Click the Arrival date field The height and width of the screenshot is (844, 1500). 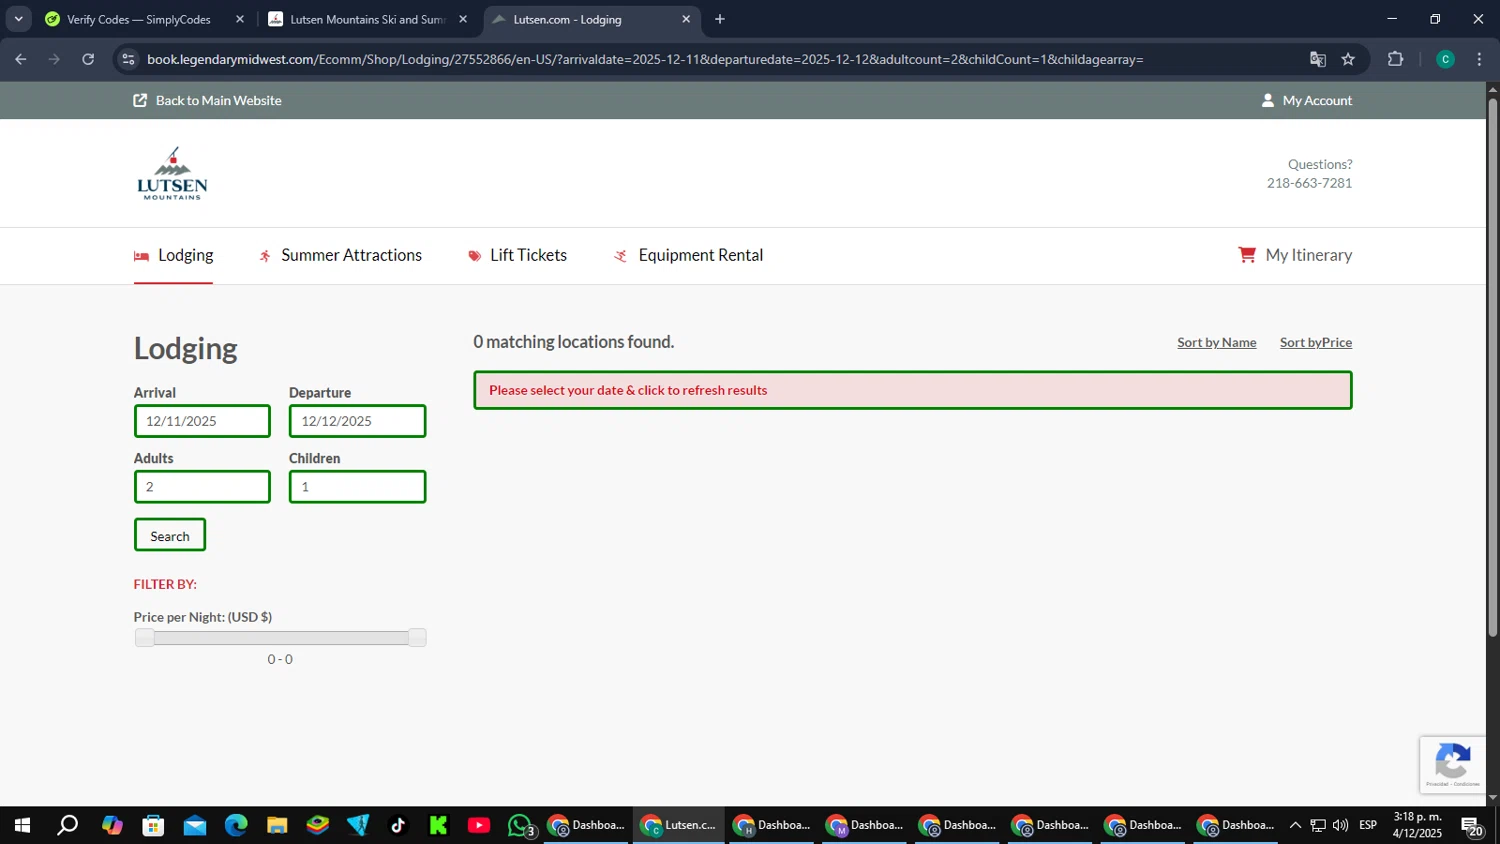(202, 421)
